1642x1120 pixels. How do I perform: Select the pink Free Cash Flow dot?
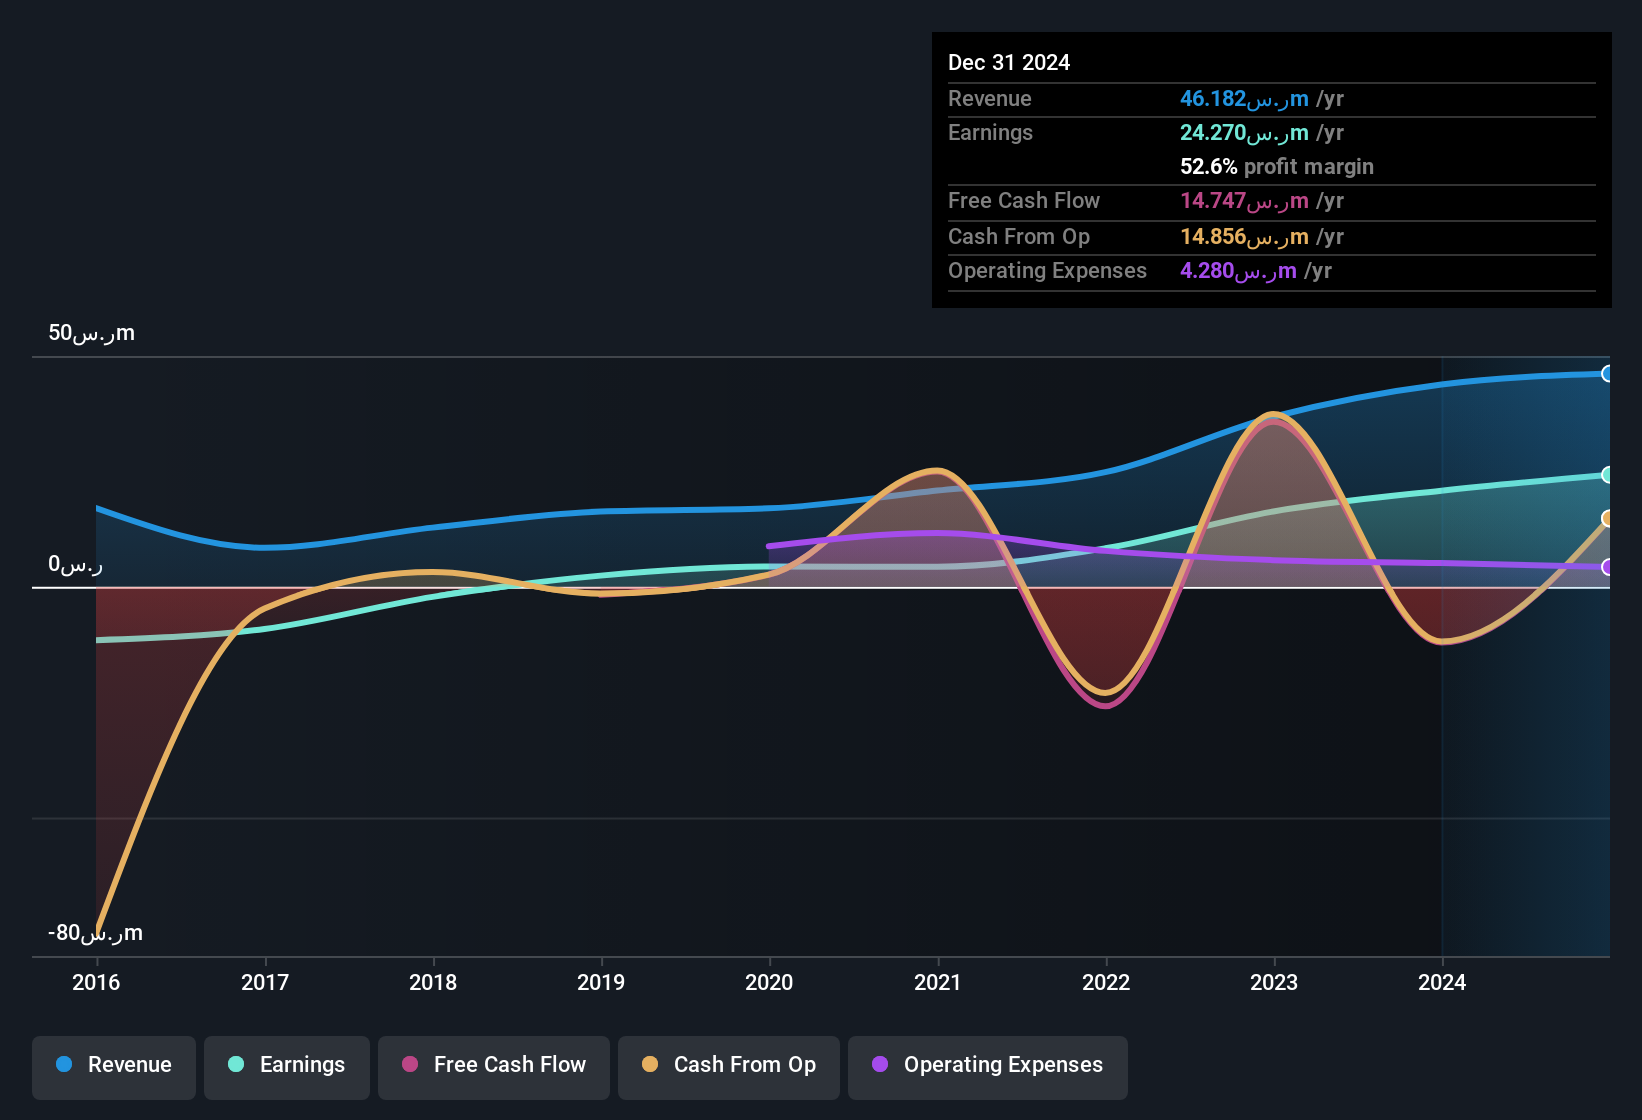click(x=409, y=1065)
